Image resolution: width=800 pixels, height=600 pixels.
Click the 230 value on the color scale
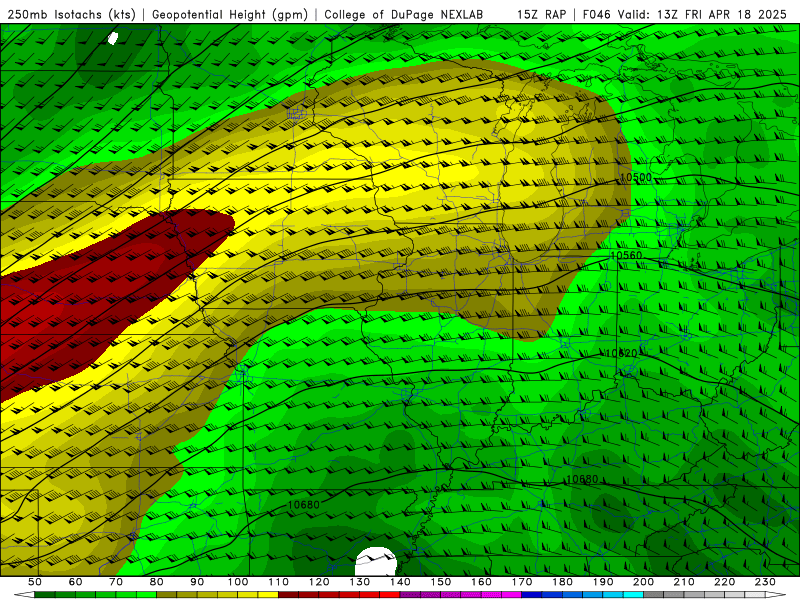click(x=765, y=582)
